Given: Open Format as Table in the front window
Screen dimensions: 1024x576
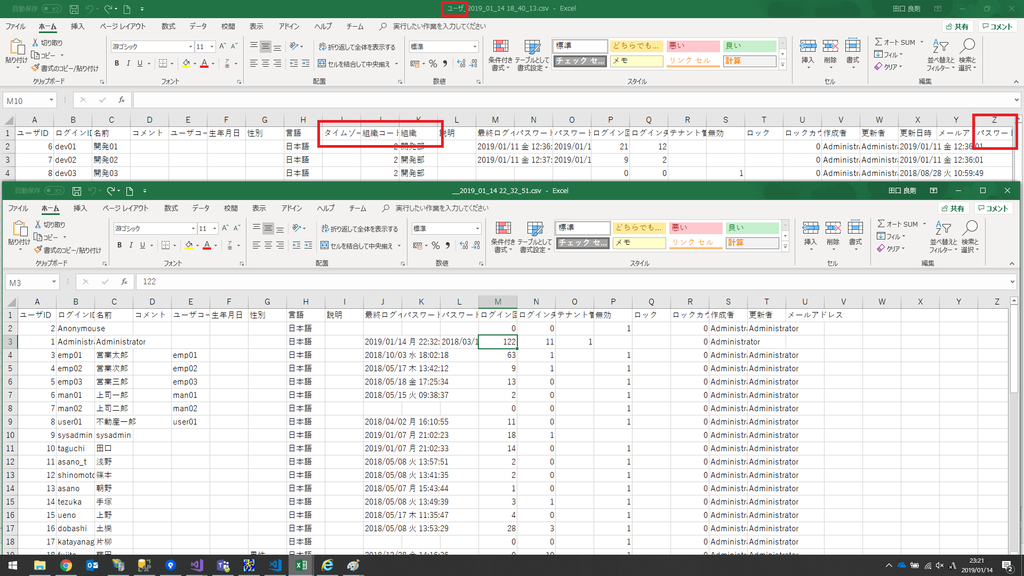Looking at the screenshot, I should click(x=534, y=237).
